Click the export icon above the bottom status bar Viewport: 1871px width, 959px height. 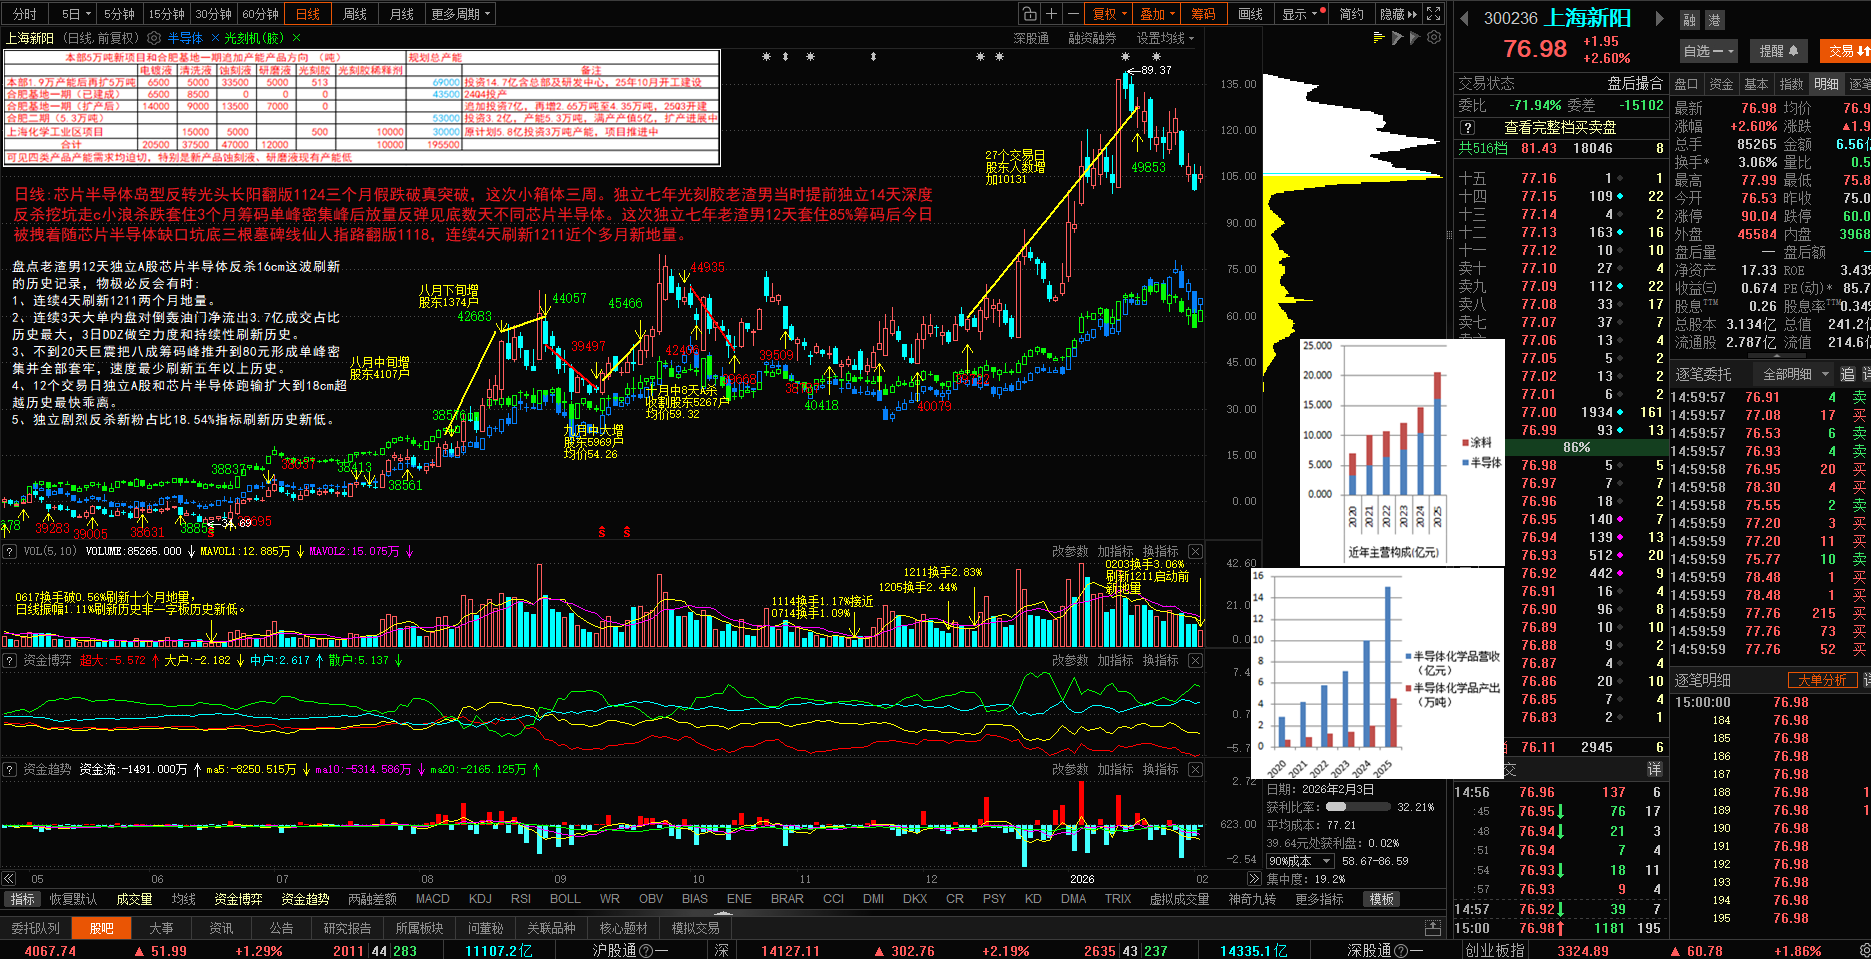(1432, 928)
